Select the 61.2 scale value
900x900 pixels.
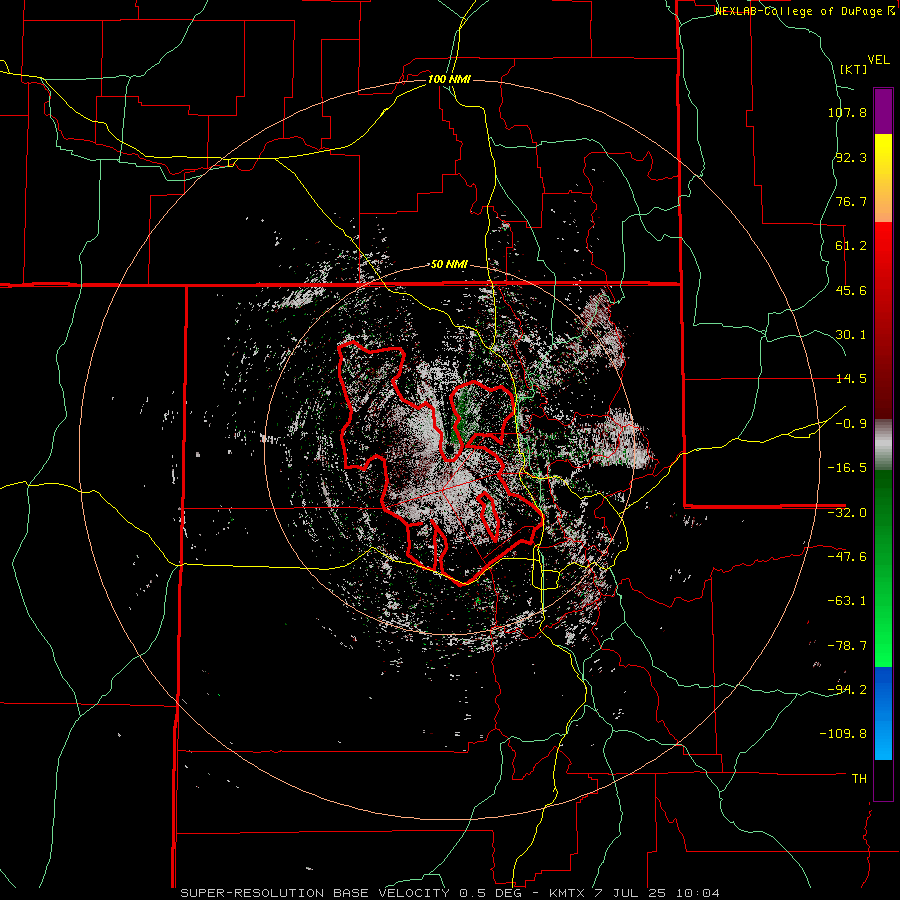pos(851,246)
